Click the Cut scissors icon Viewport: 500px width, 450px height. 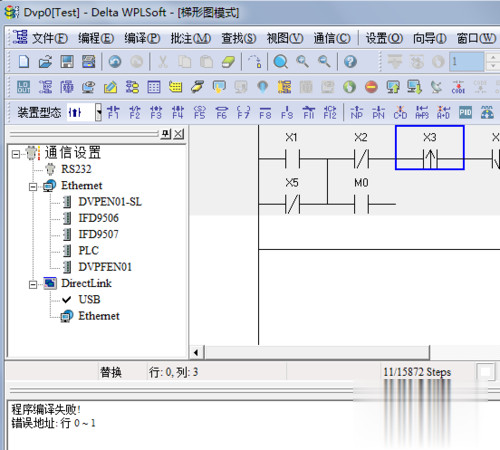163,62
